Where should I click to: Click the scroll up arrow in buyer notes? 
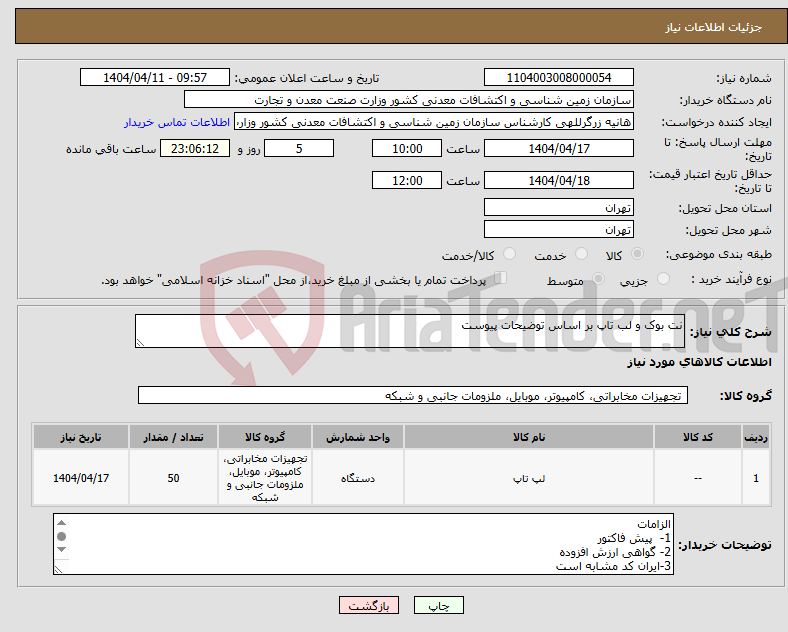(61, 523)
